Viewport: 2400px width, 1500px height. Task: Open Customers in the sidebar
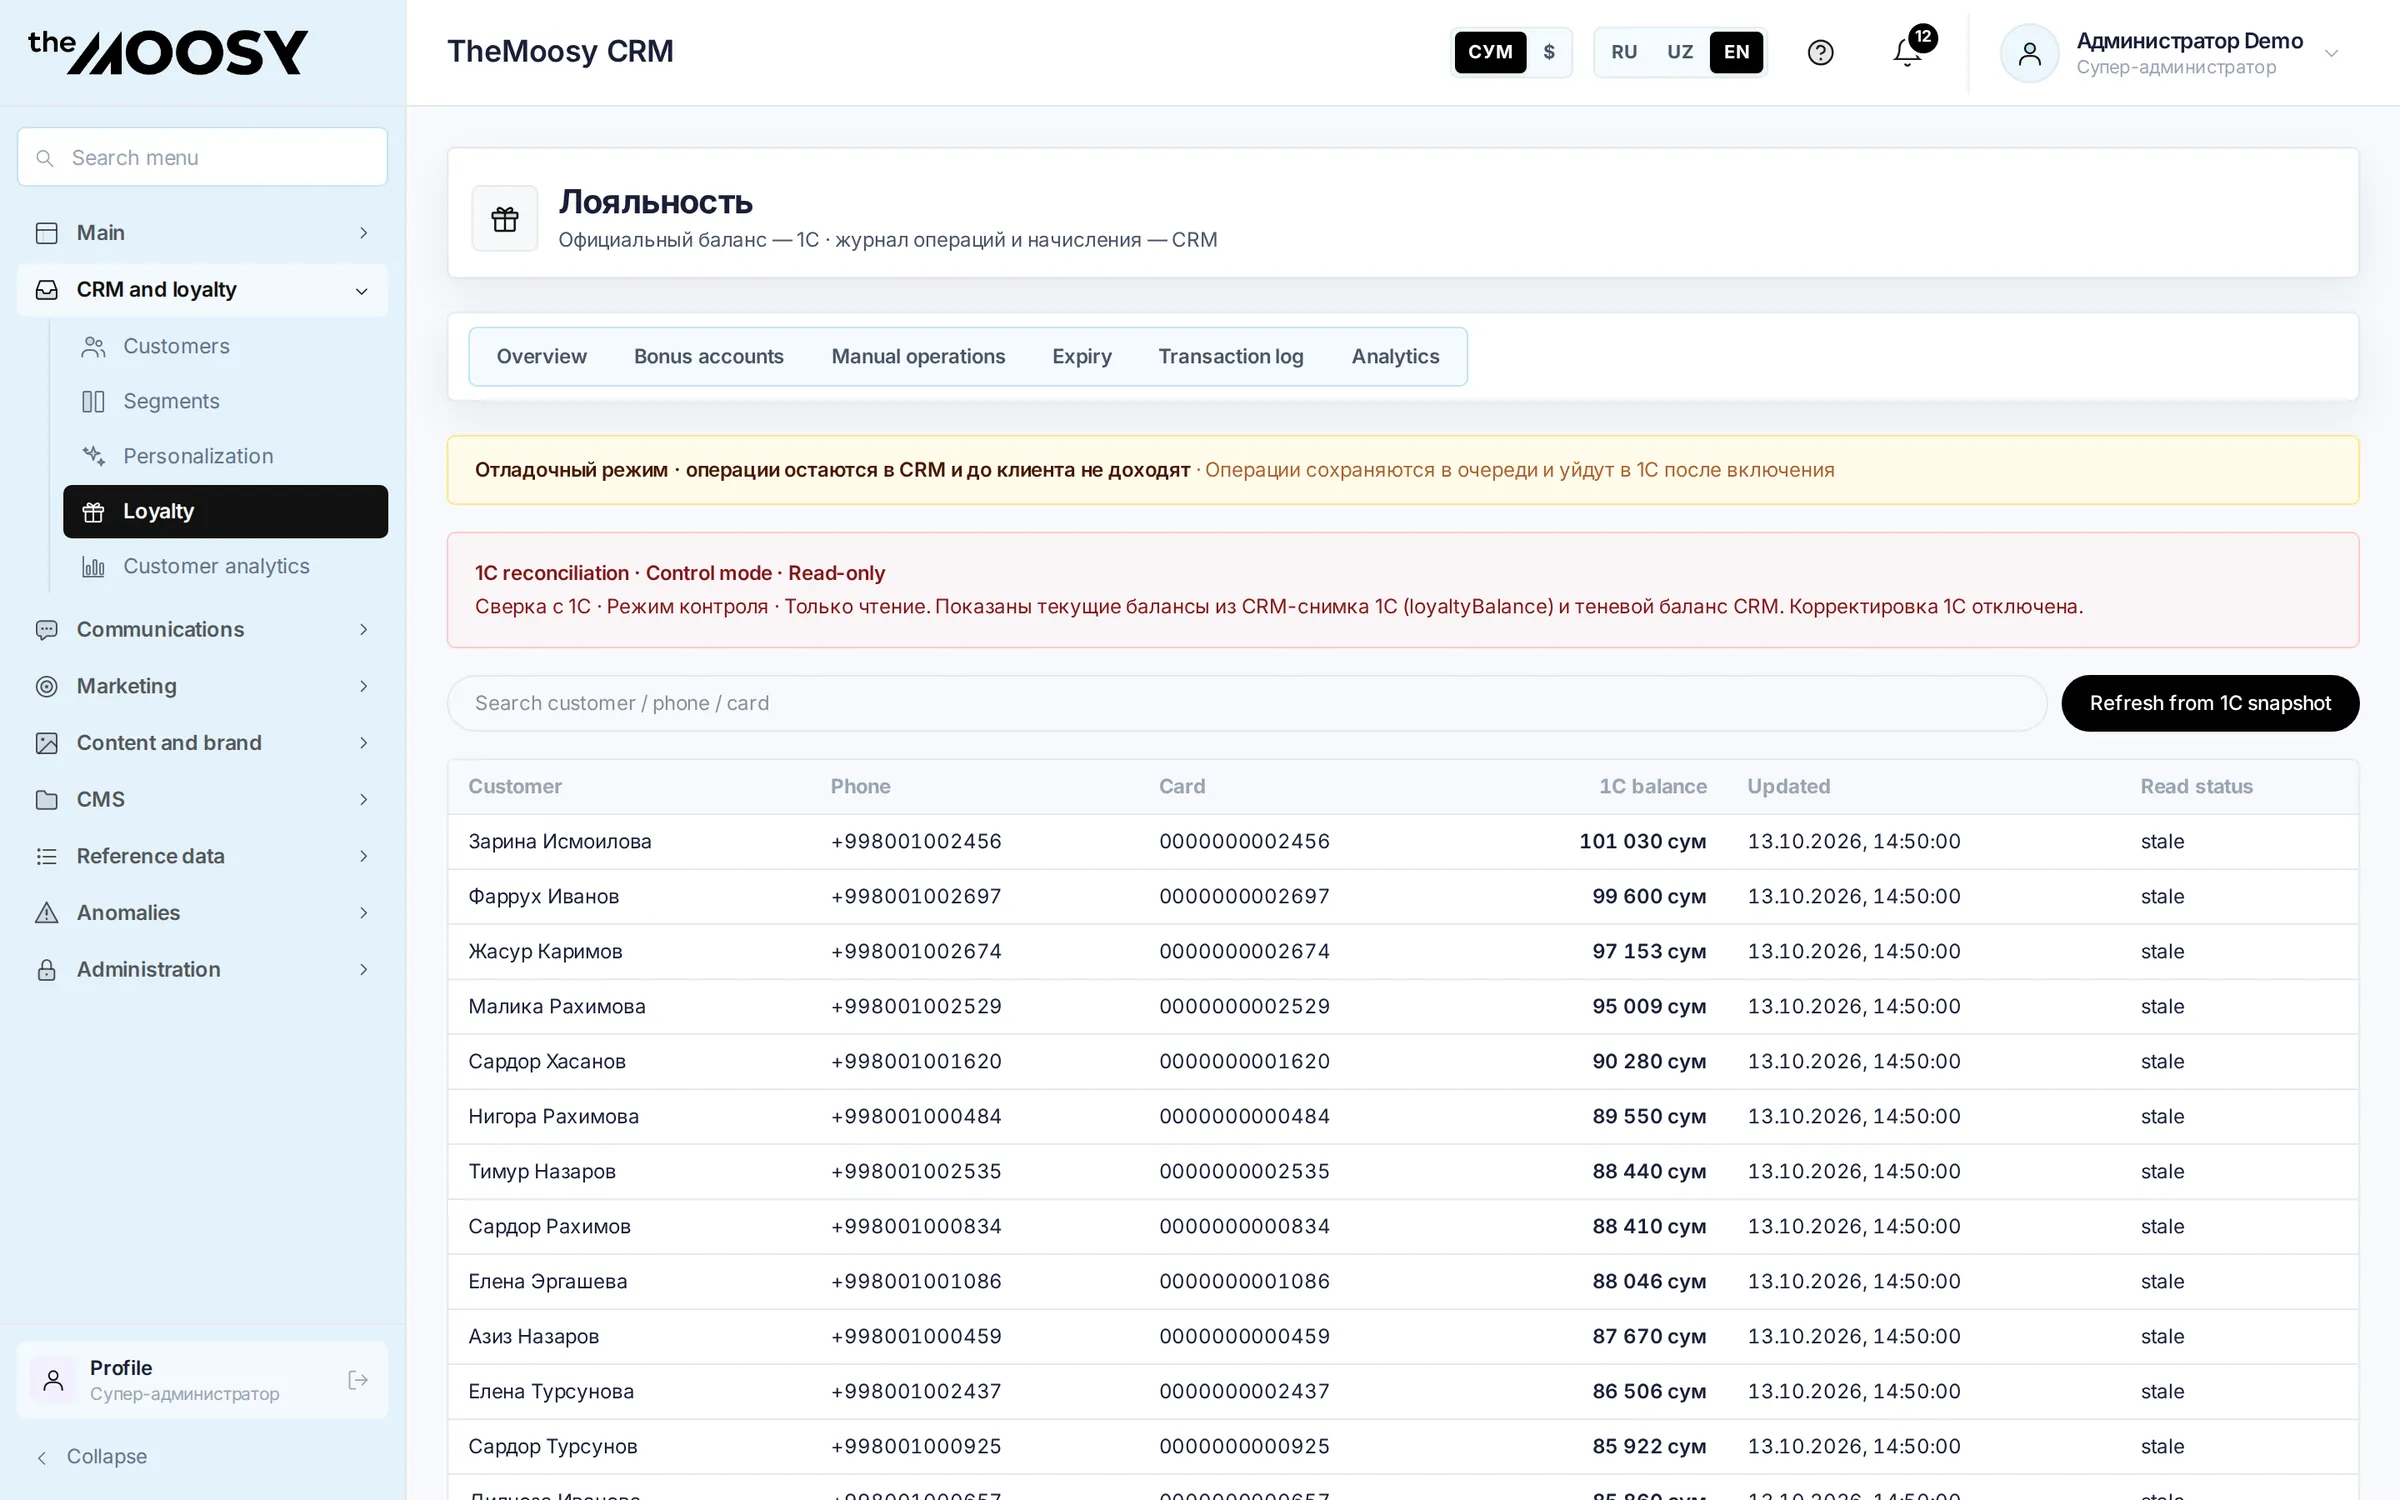[x=225, y=347]
